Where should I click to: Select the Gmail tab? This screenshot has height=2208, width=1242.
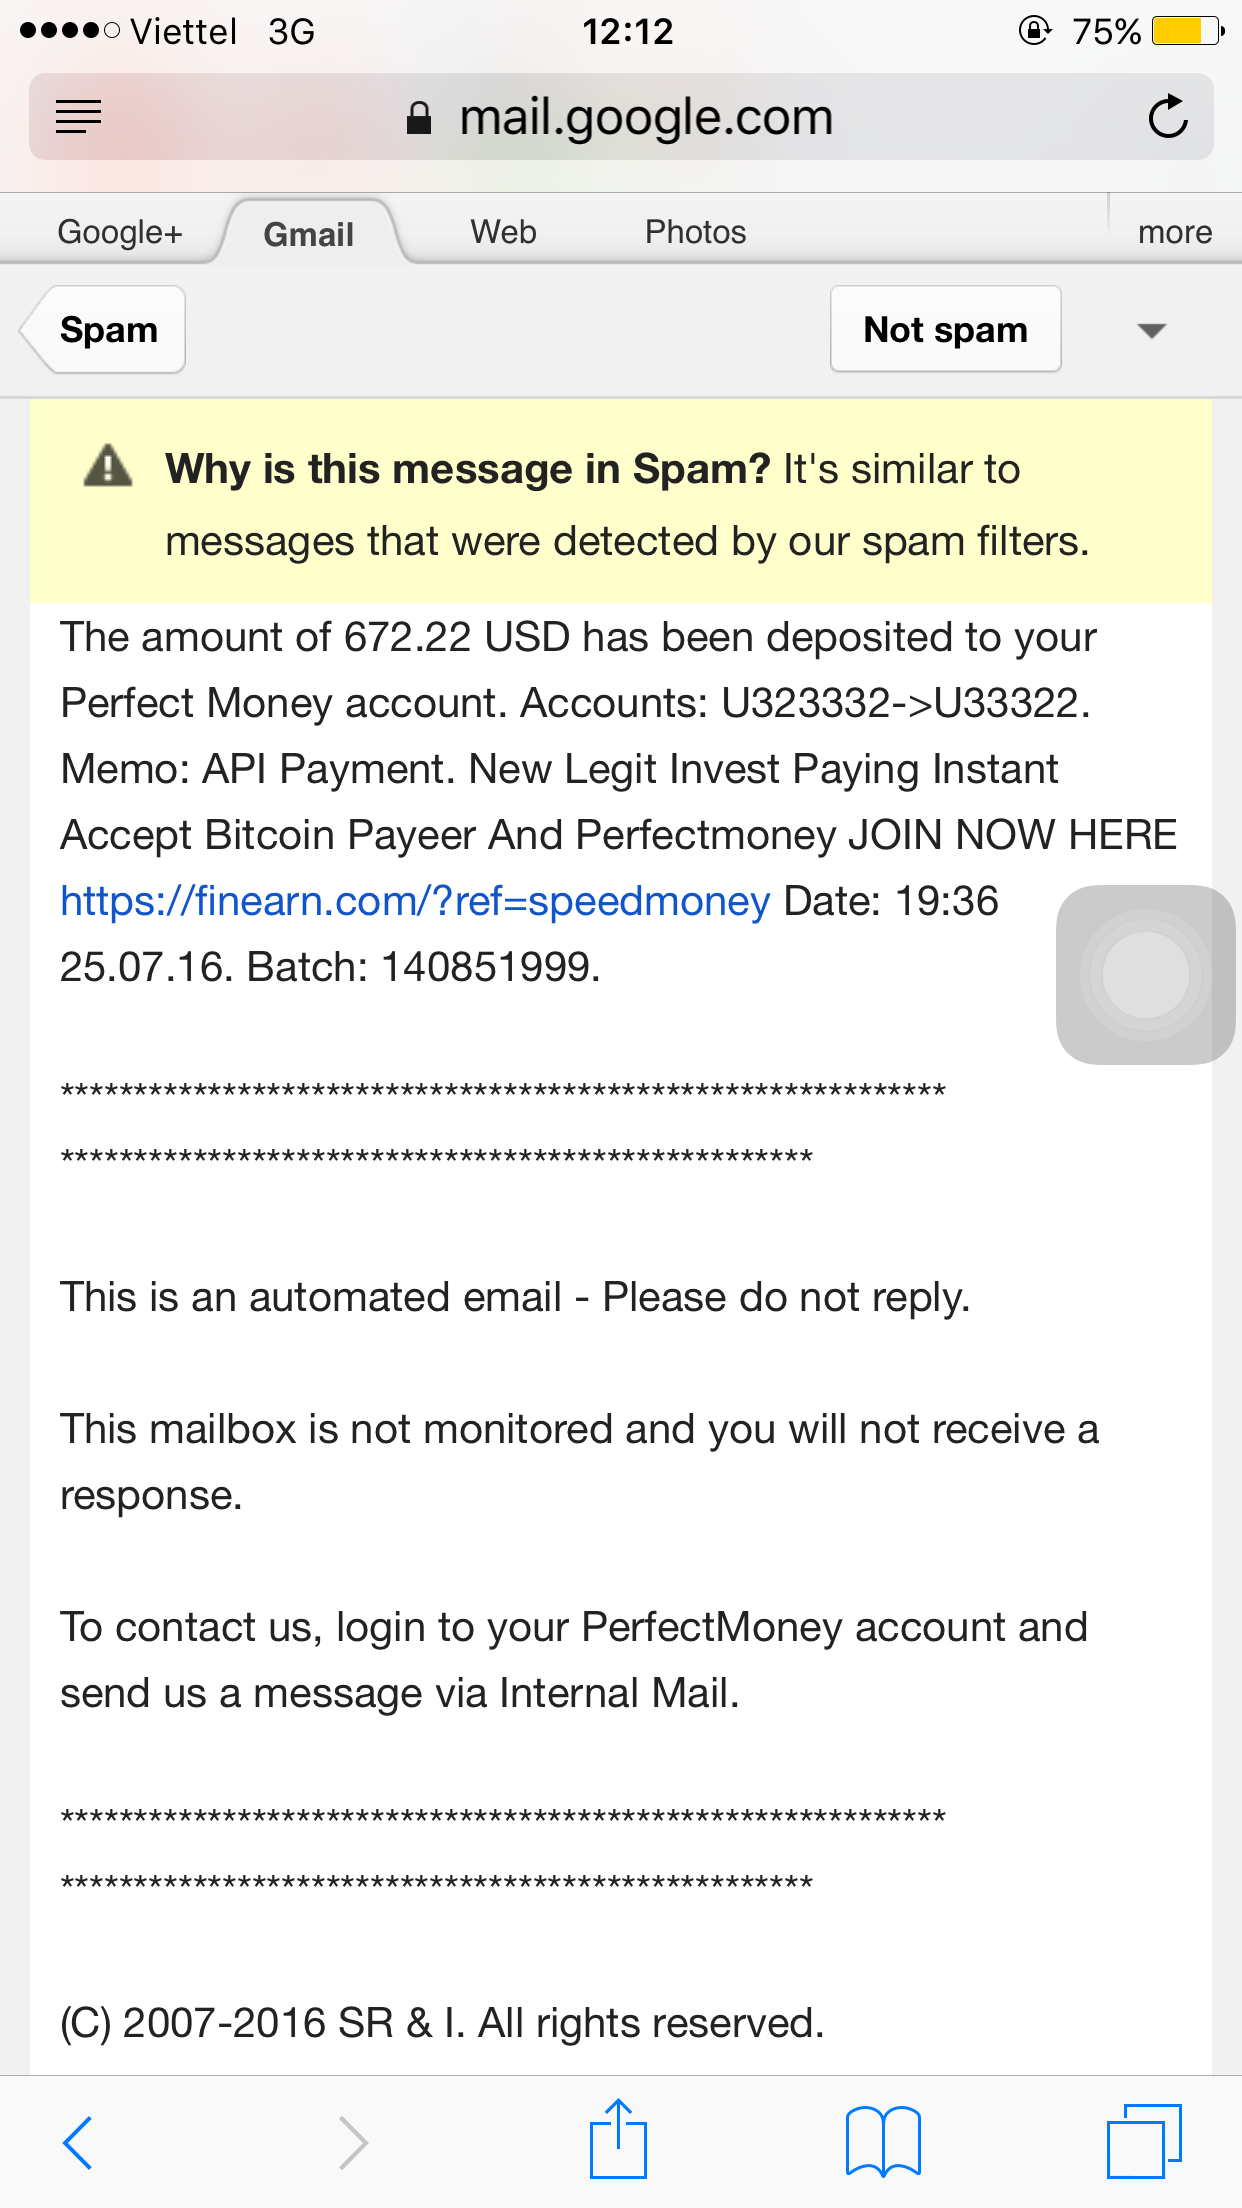coord(309,234)
